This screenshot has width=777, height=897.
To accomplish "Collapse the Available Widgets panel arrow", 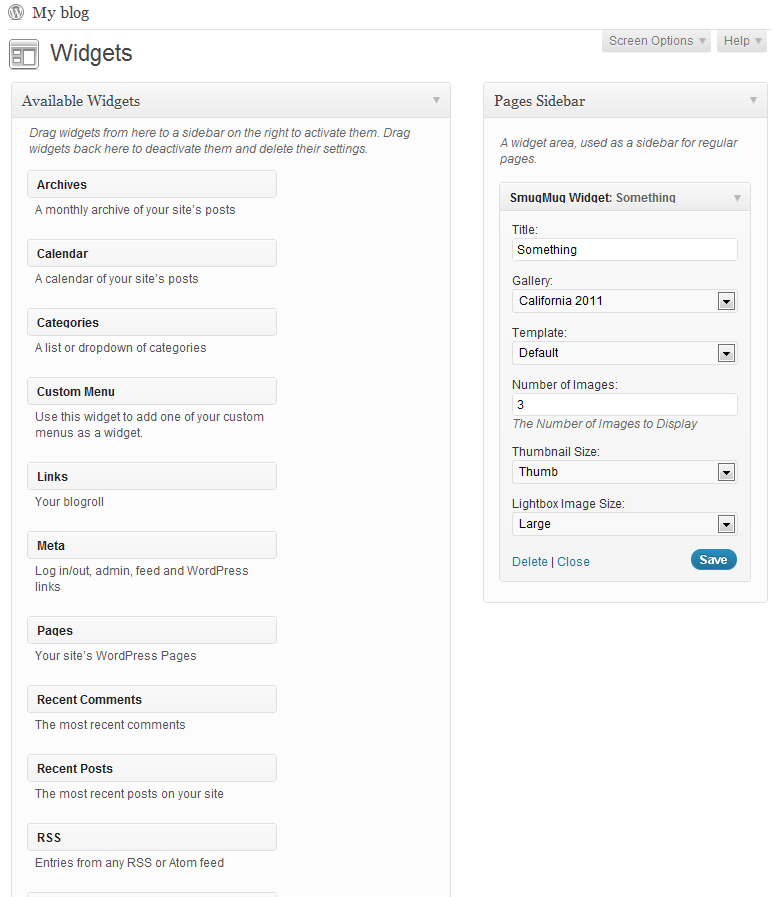I will tap(437, 100).
